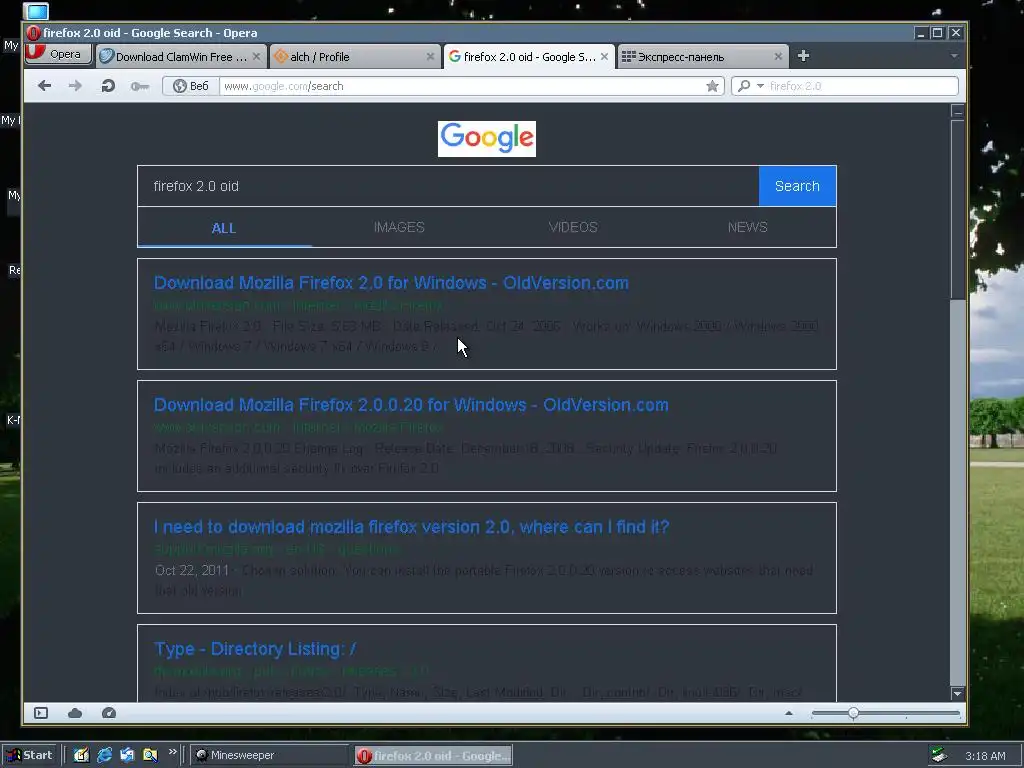Open the password wand key icon
The width and height of the screenshot is (1024, 768).
click(x=140, y=86)
